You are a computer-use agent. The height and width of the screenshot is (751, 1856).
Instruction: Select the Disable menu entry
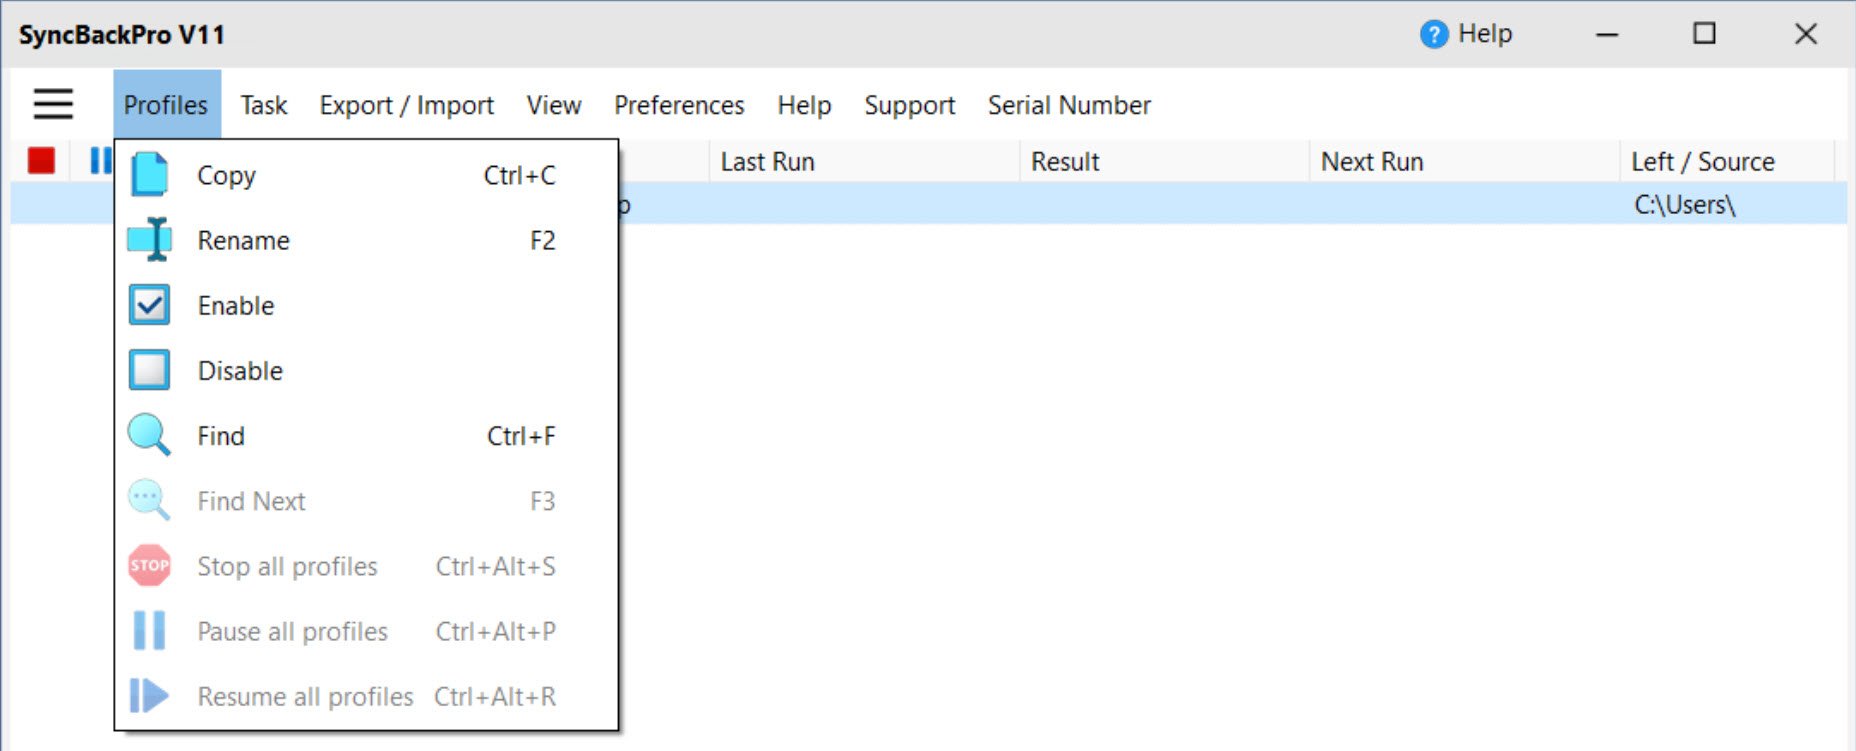[366, 370]
